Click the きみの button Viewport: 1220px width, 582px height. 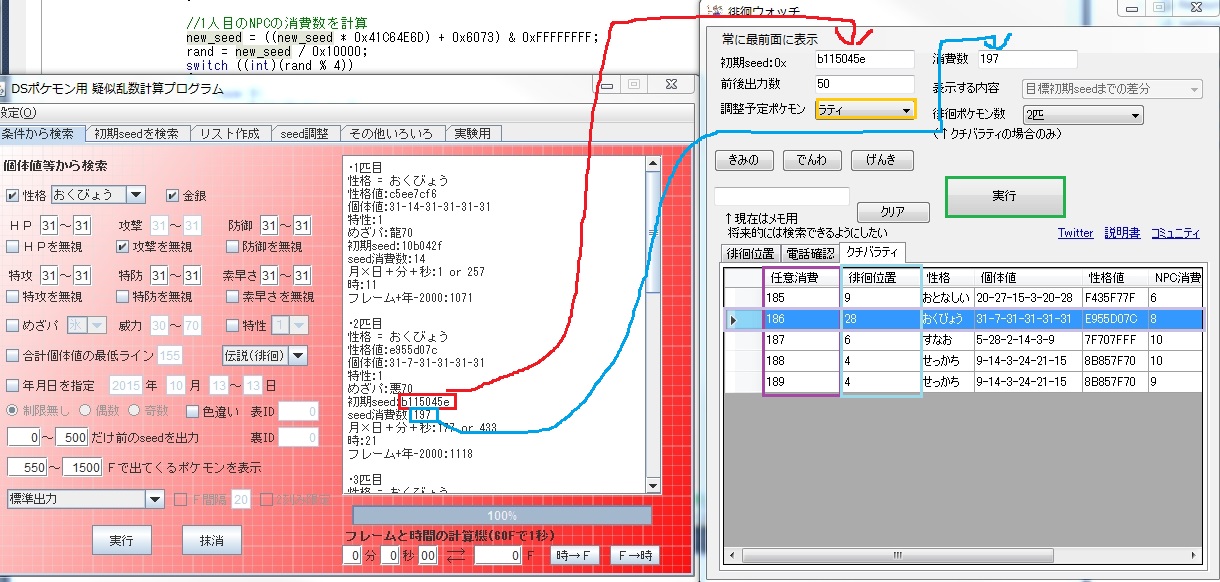(744, 160)
